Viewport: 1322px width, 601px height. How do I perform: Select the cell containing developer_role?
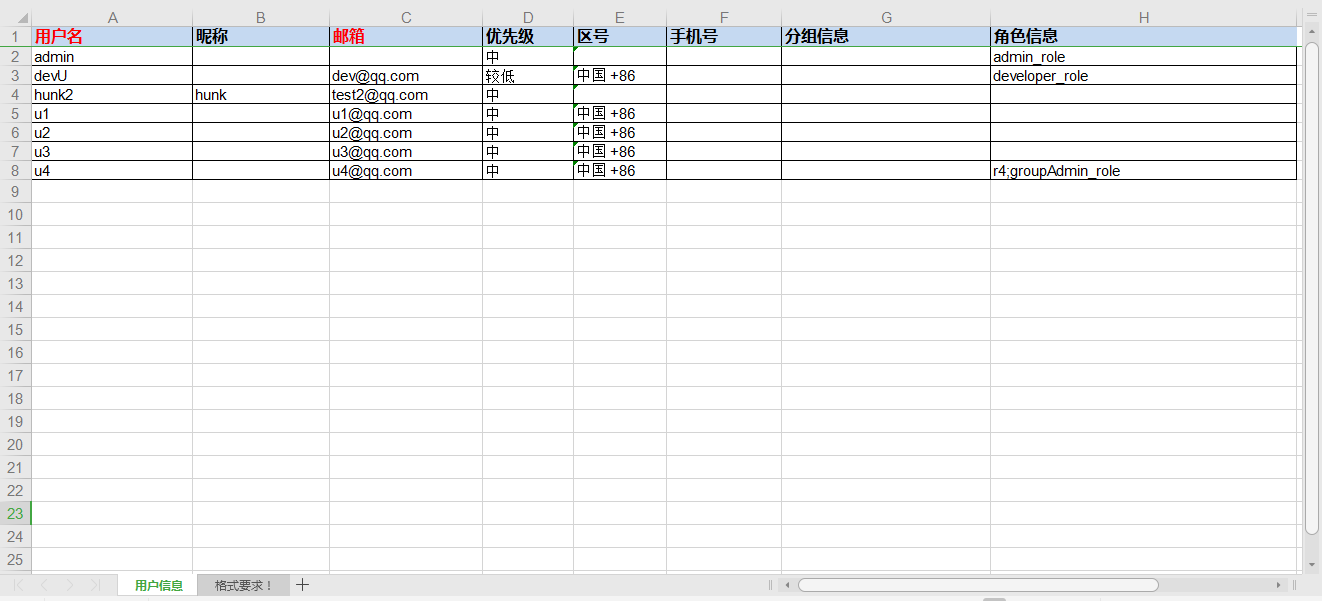tap(1143, 76)
